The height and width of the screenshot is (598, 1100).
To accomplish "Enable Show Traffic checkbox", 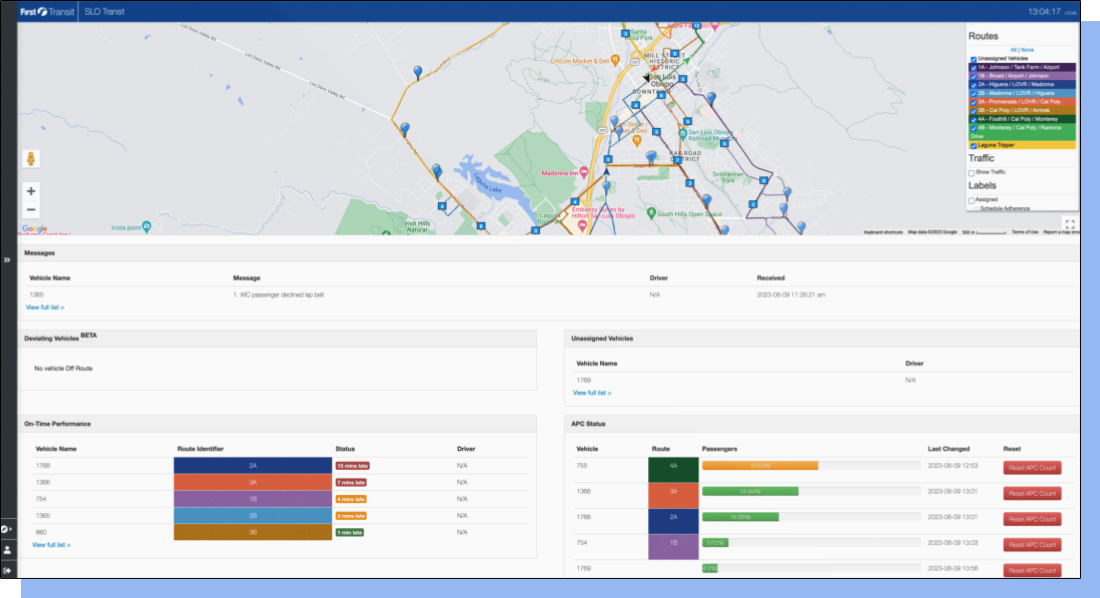I will tap(972, 173).
